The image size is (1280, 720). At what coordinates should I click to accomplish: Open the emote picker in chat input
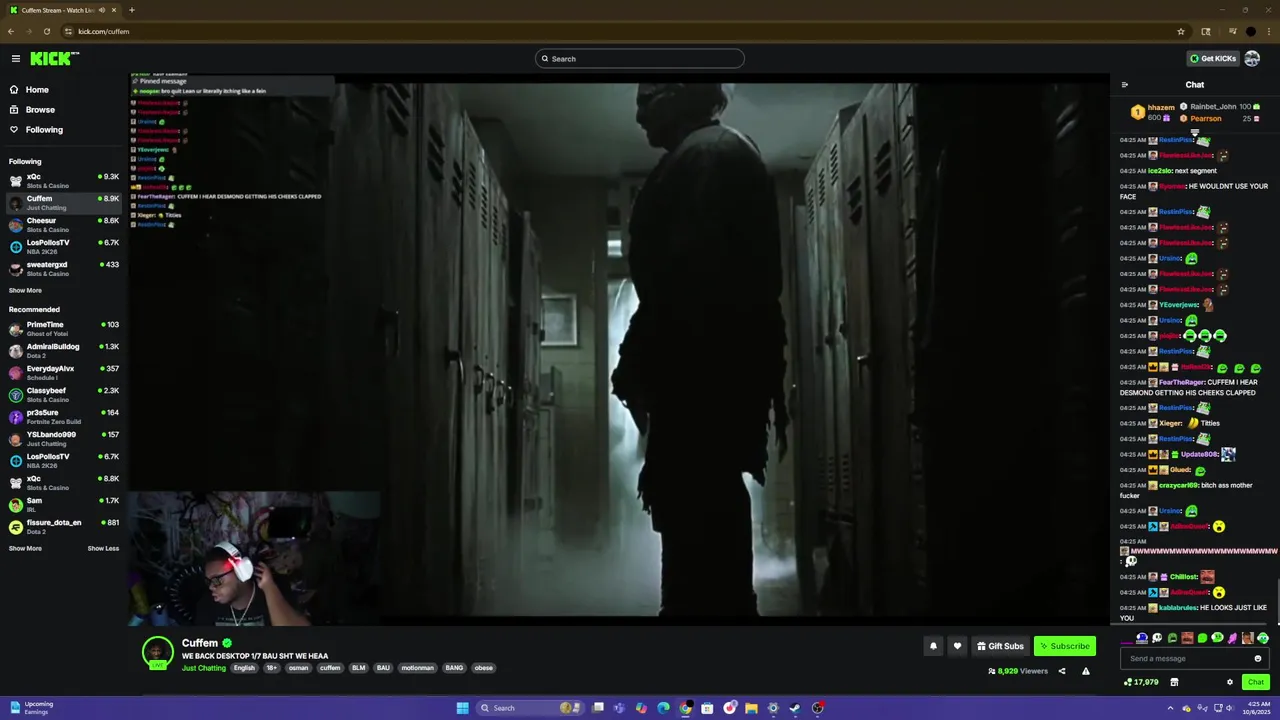(x=1257, y=658)
